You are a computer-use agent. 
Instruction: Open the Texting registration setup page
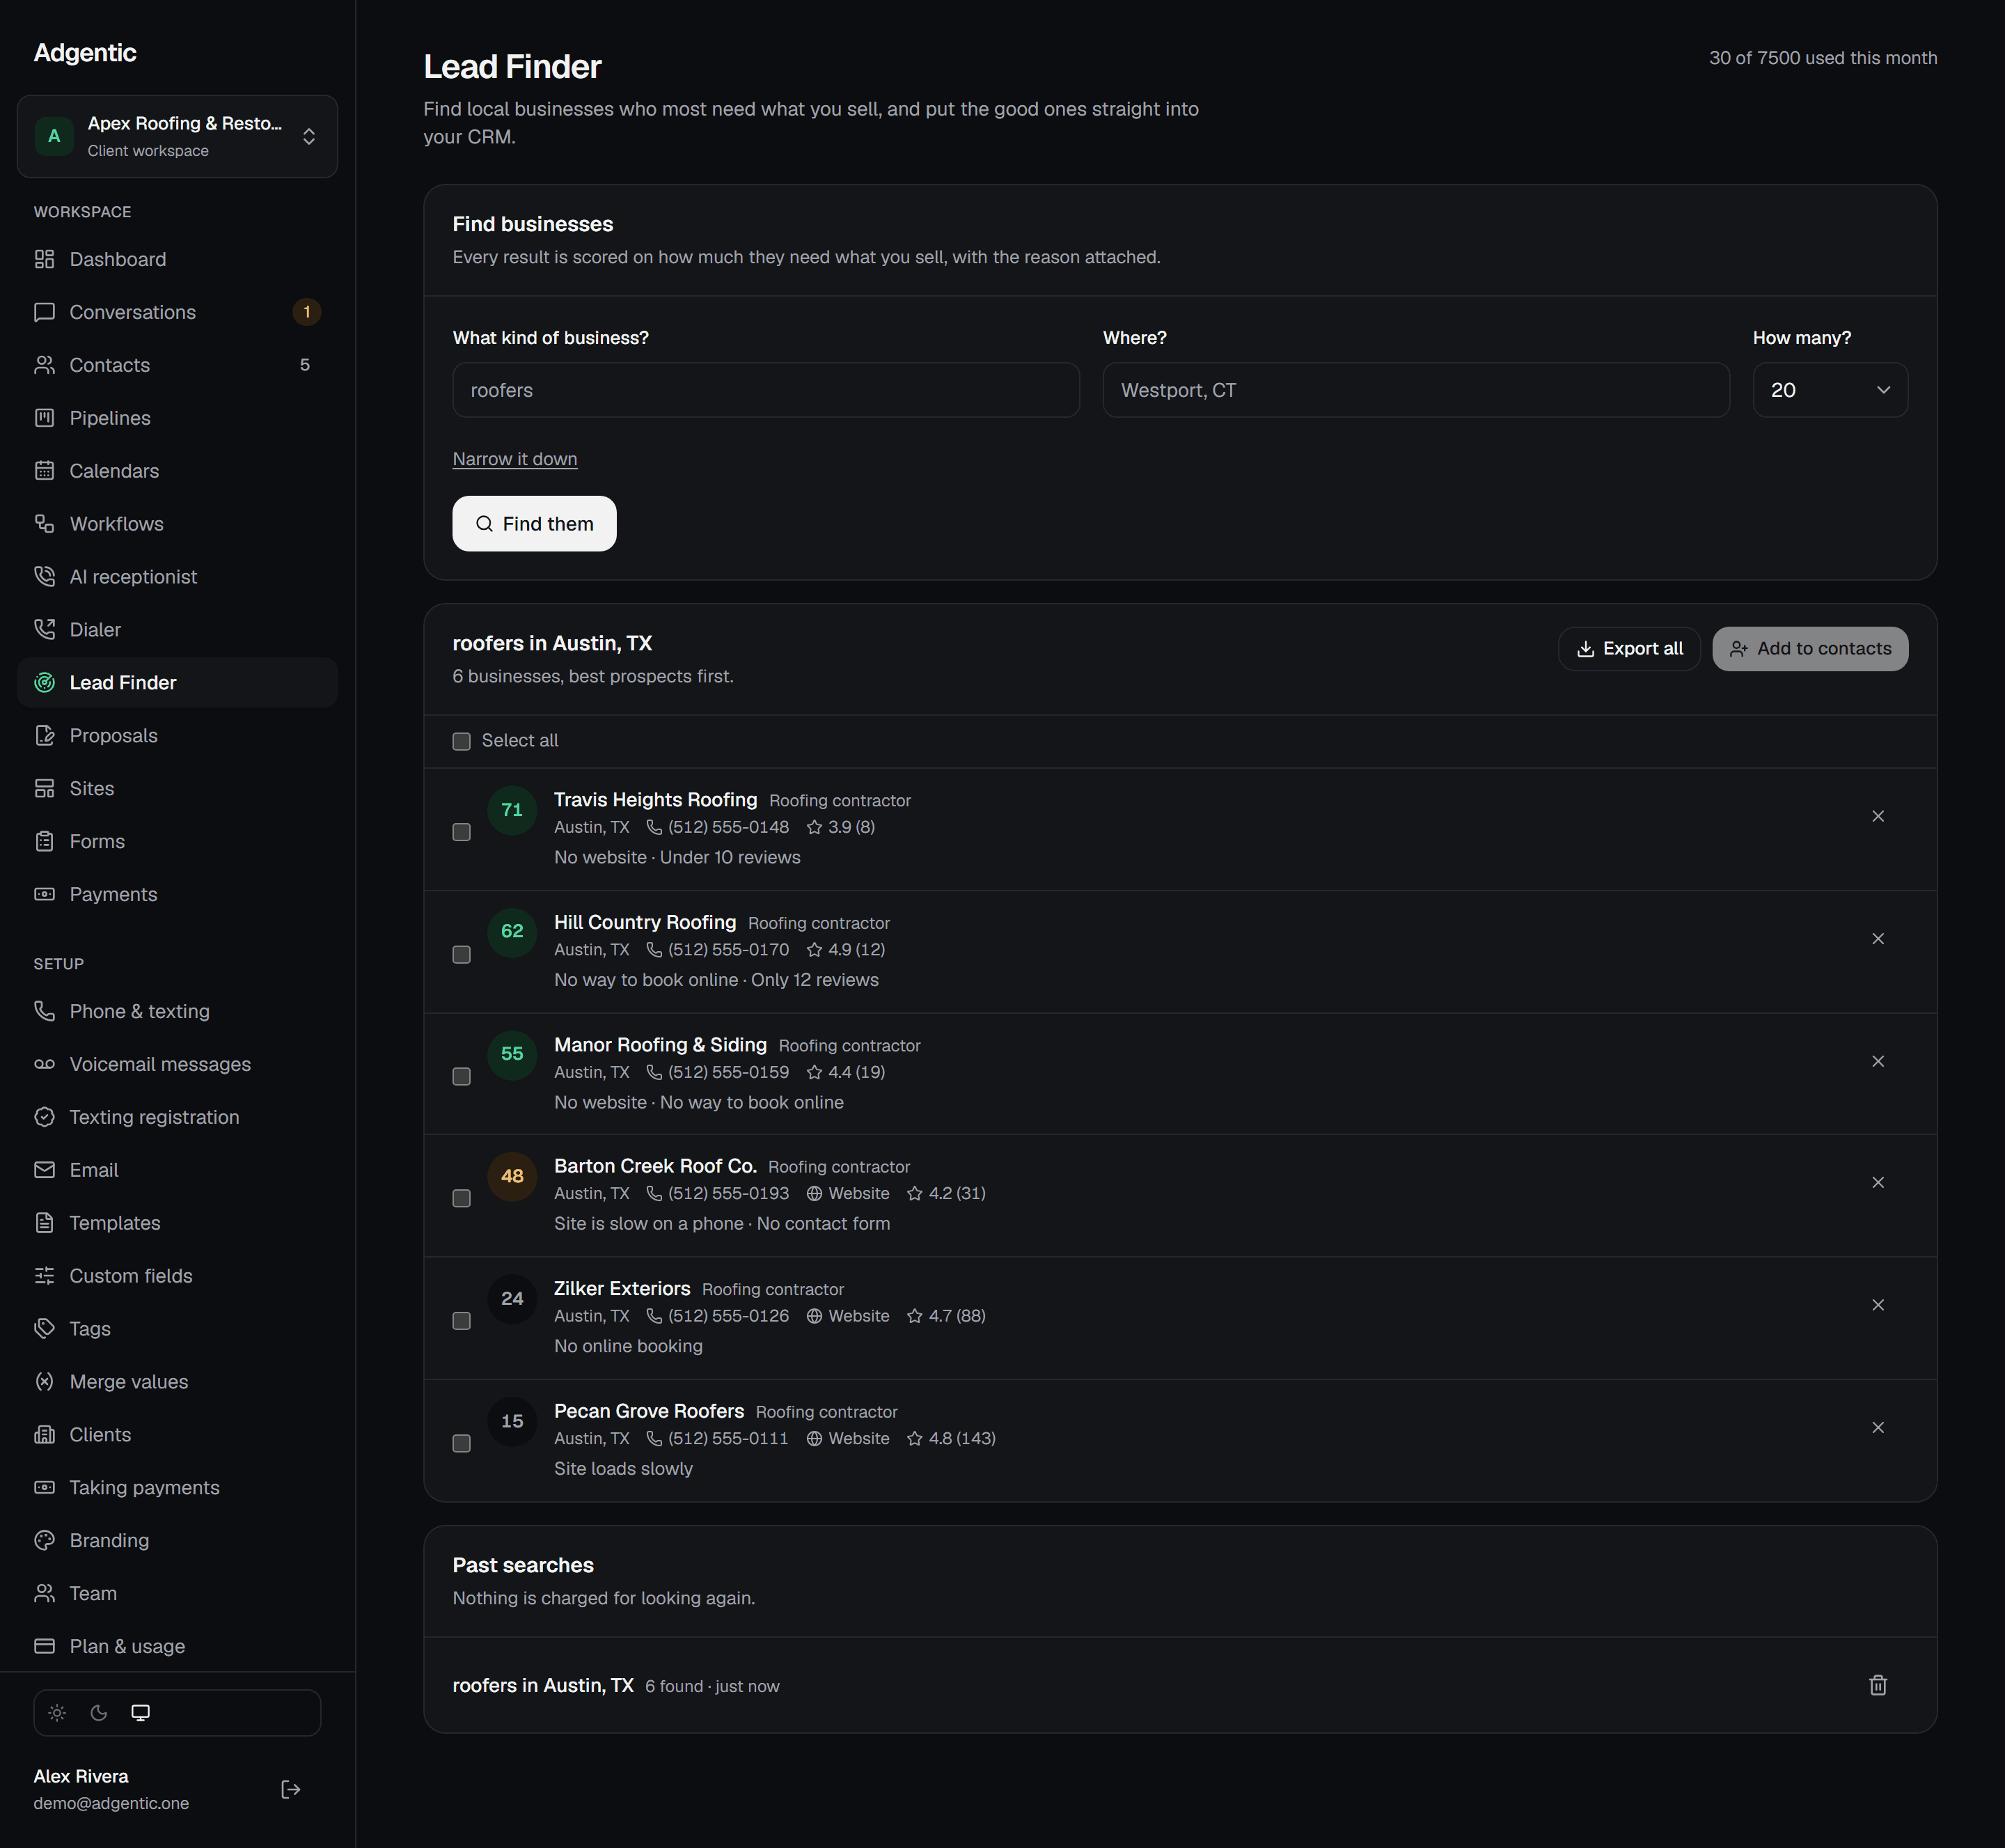[177, 1117]
